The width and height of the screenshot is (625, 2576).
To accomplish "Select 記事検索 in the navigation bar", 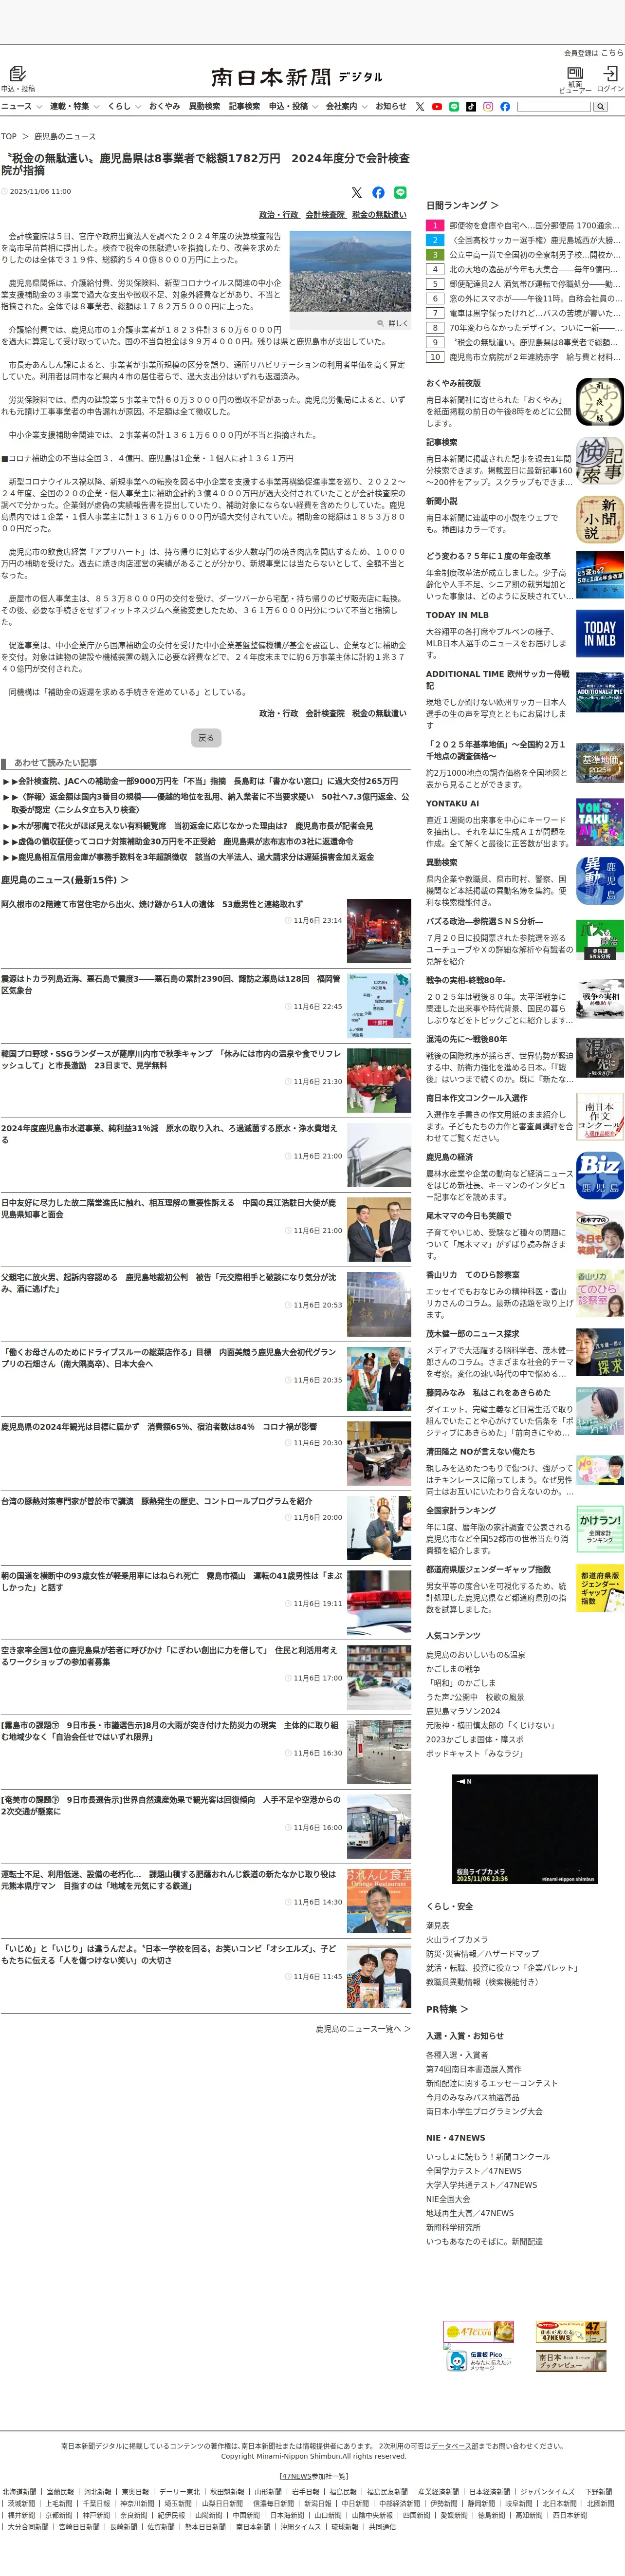I will point(244,106).
